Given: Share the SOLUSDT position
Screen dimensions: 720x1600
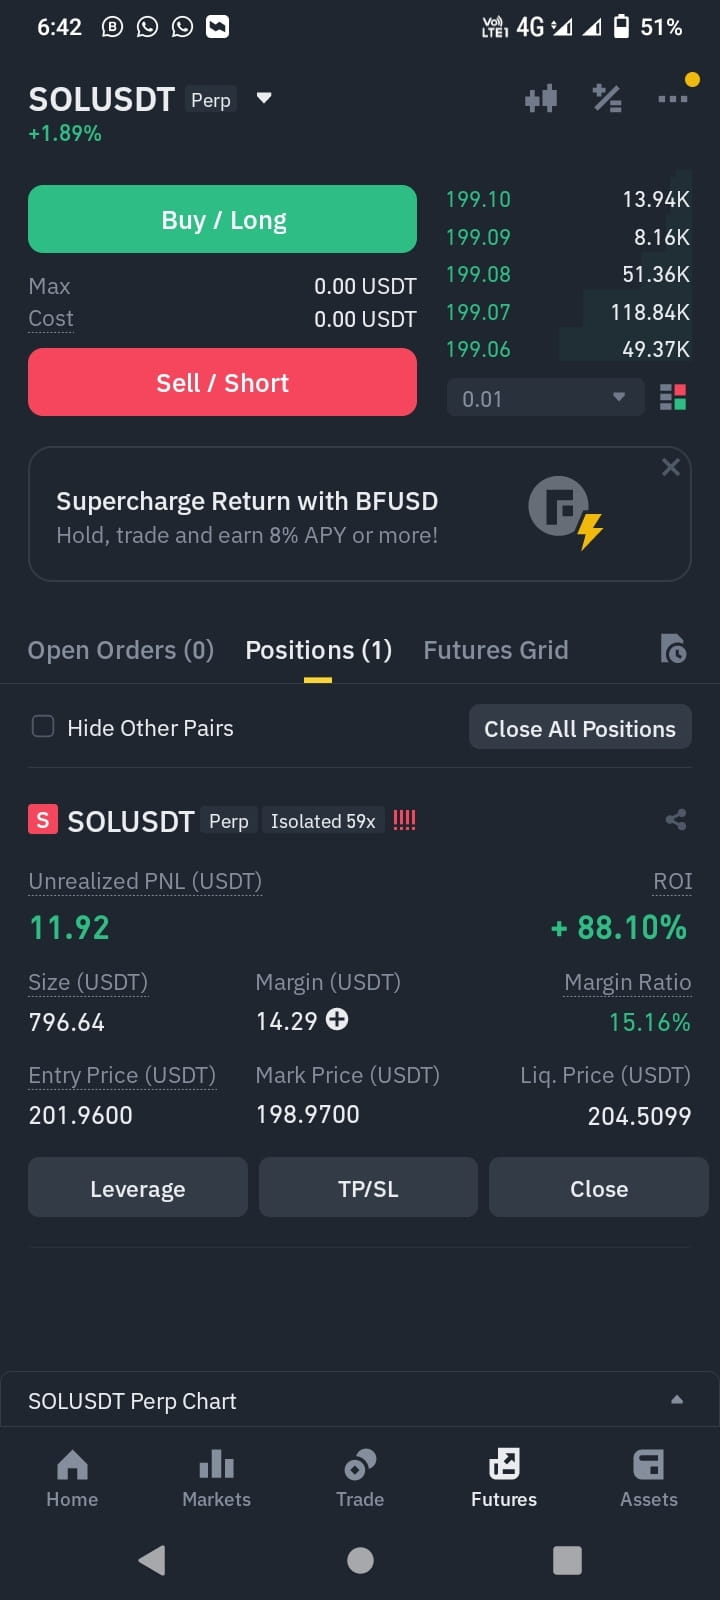Looking at the screenshot, I should click(x=676, y=820).
